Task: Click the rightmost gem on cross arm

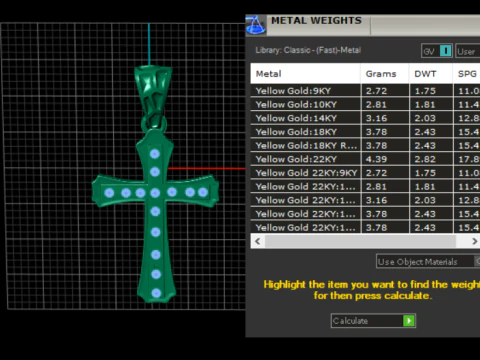Action: [203, 192]
